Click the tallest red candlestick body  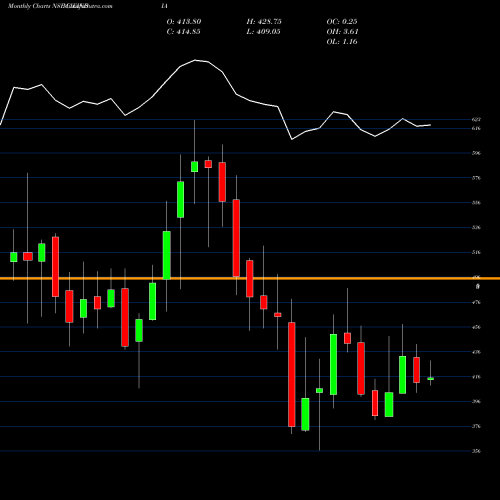coord(292,374)
